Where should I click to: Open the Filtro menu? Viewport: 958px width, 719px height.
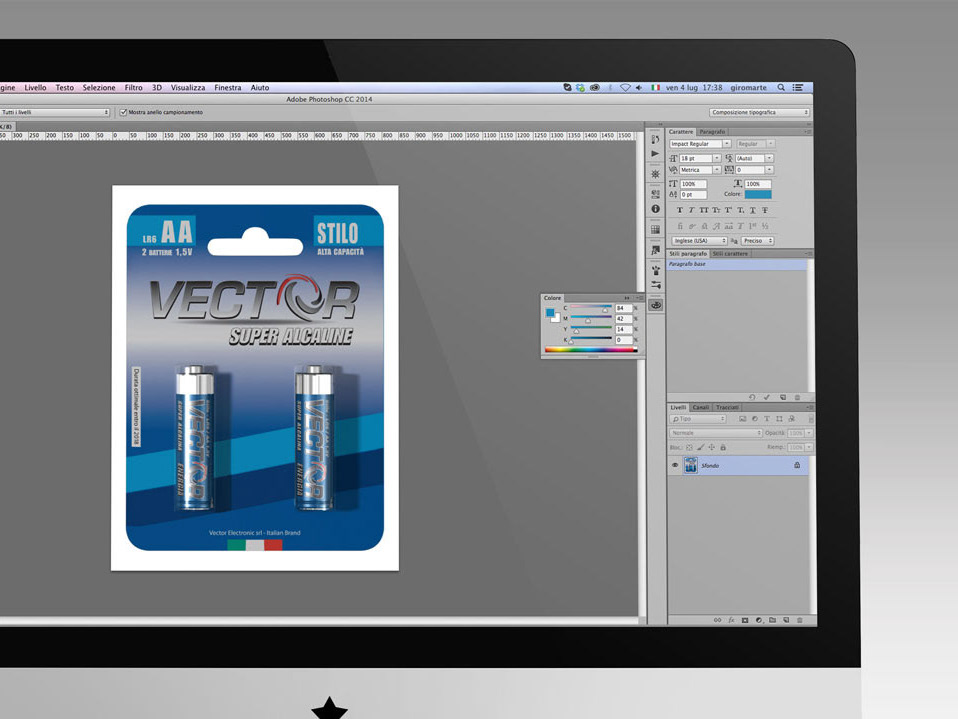coord(133,88)
